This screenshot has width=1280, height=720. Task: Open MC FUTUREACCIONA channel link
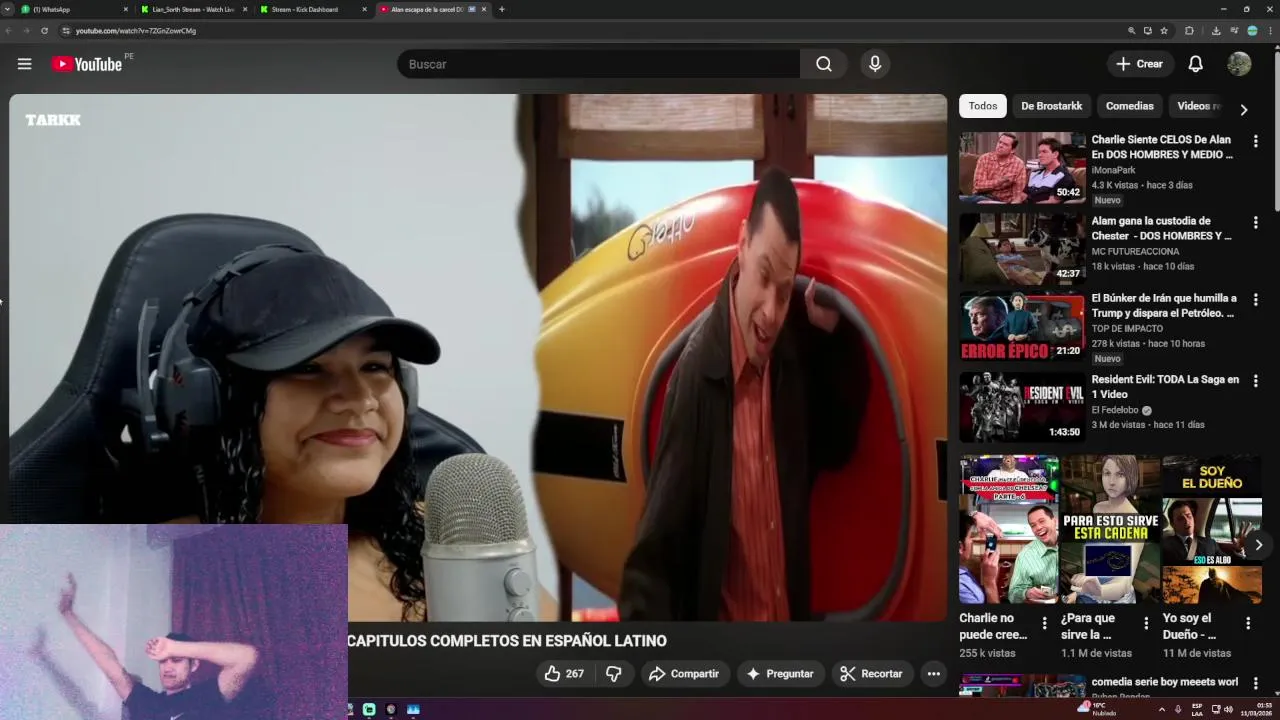coord(1135,251)
